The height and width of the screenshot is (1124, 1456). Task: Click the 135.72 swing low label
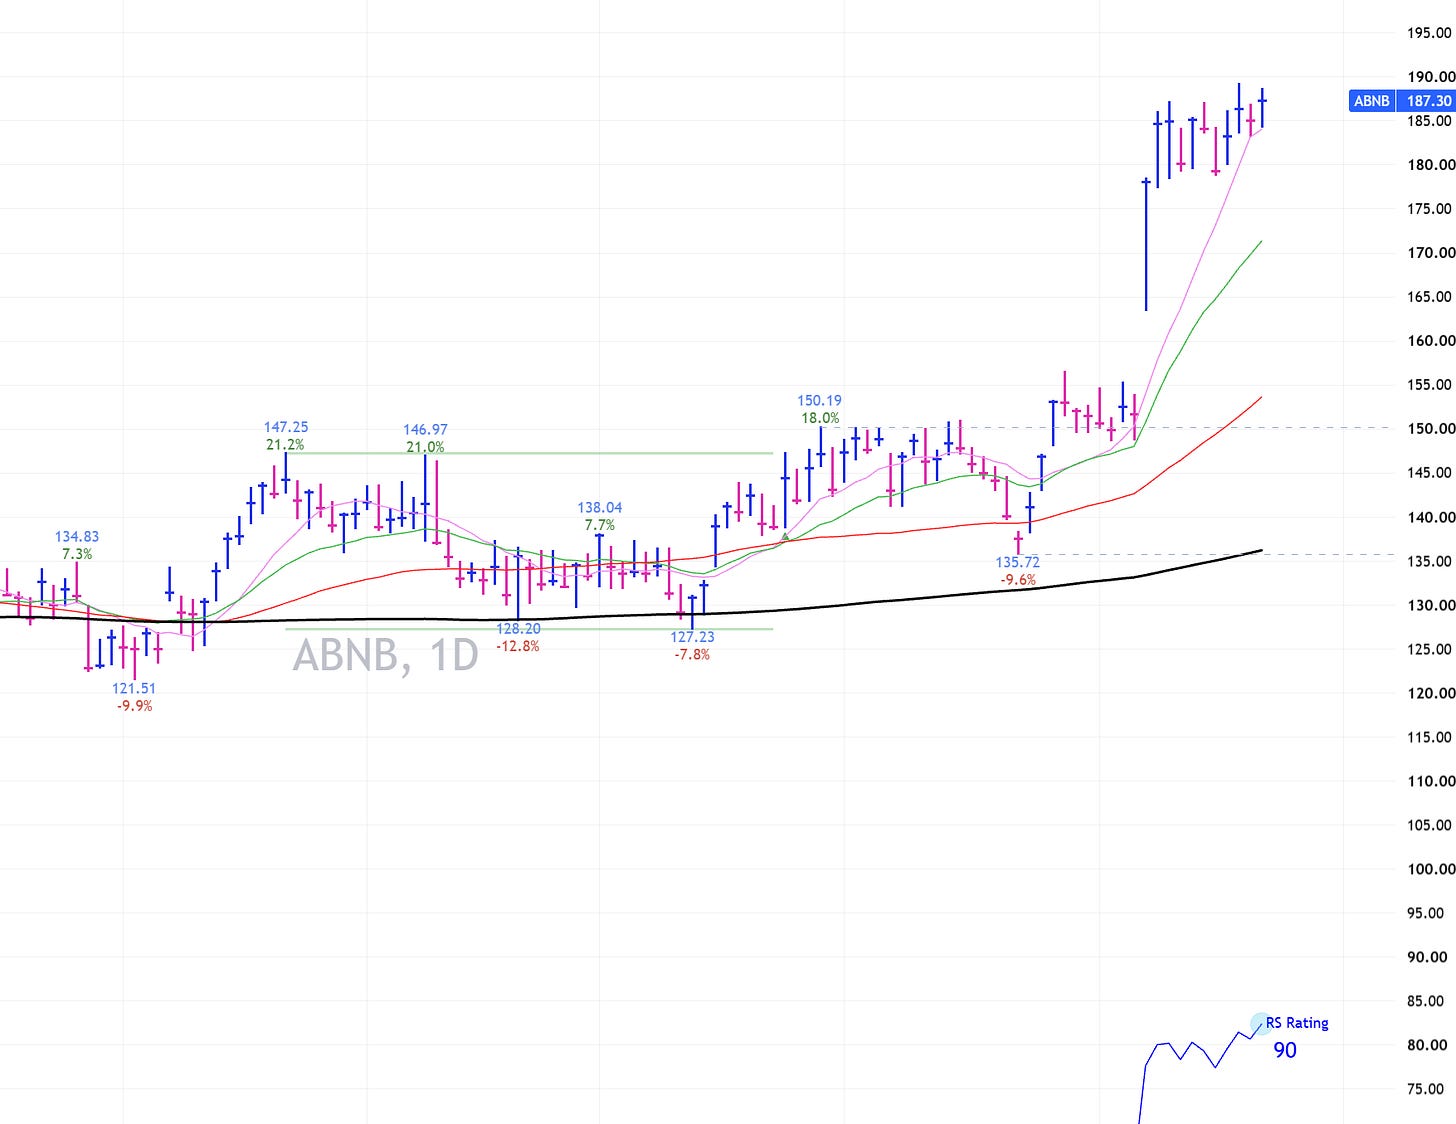click(x=1018, y=562)
